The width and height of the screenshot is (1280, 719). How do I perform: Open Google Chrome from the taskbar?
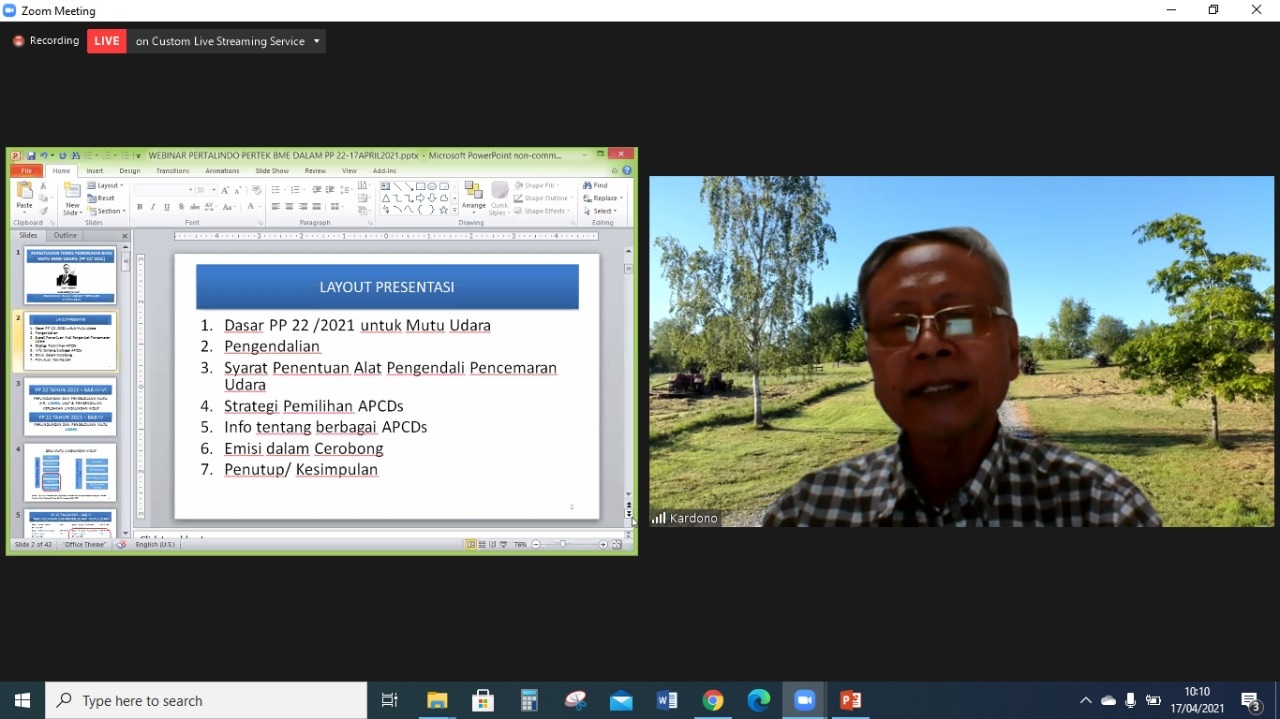713,700
